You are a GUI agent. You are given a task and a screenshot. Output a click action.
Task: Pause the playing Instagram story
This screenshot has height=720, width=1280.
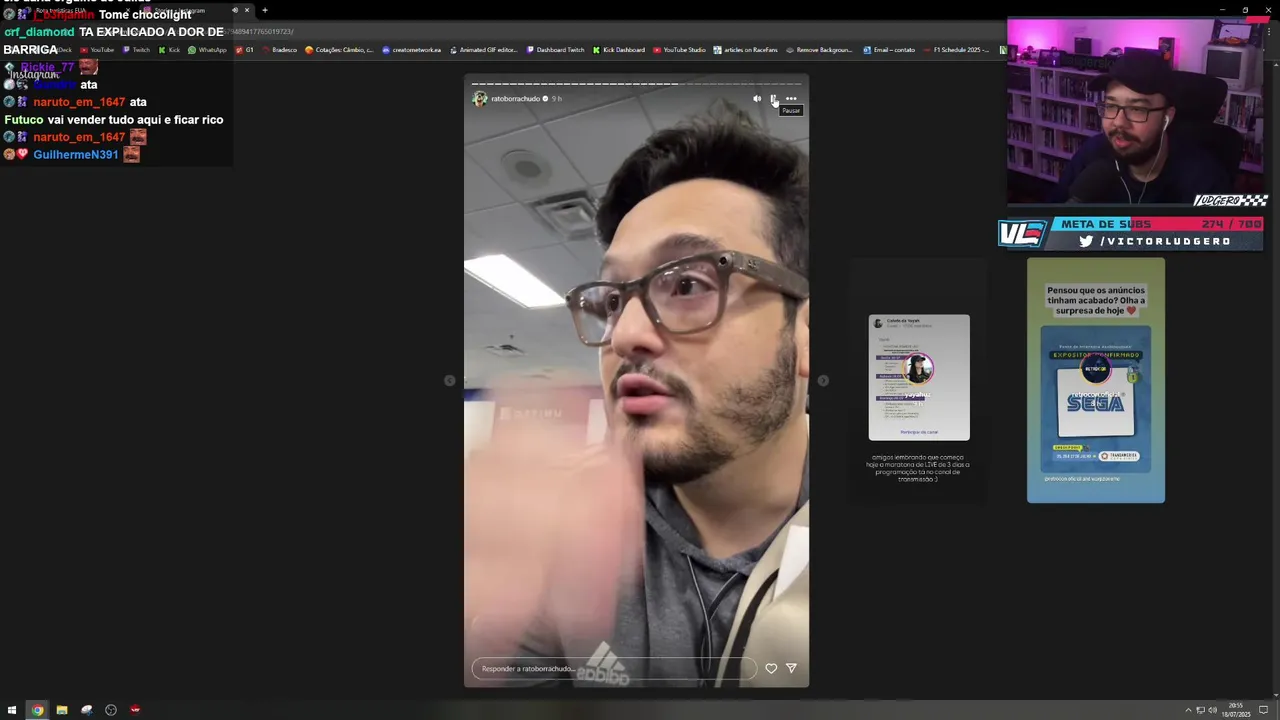pyautogui.click(x=773, y=98)
